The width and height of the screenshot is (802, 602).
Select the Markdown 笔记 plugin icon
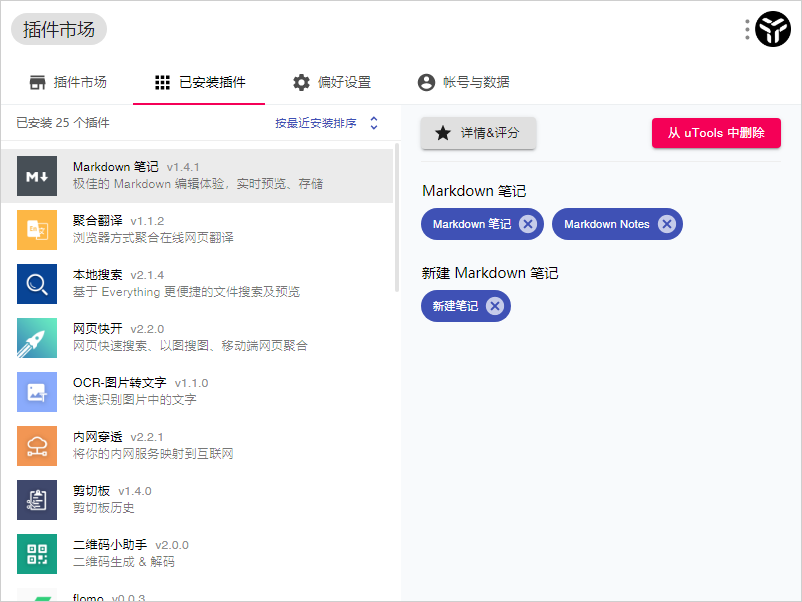click(x=37, y=173)
